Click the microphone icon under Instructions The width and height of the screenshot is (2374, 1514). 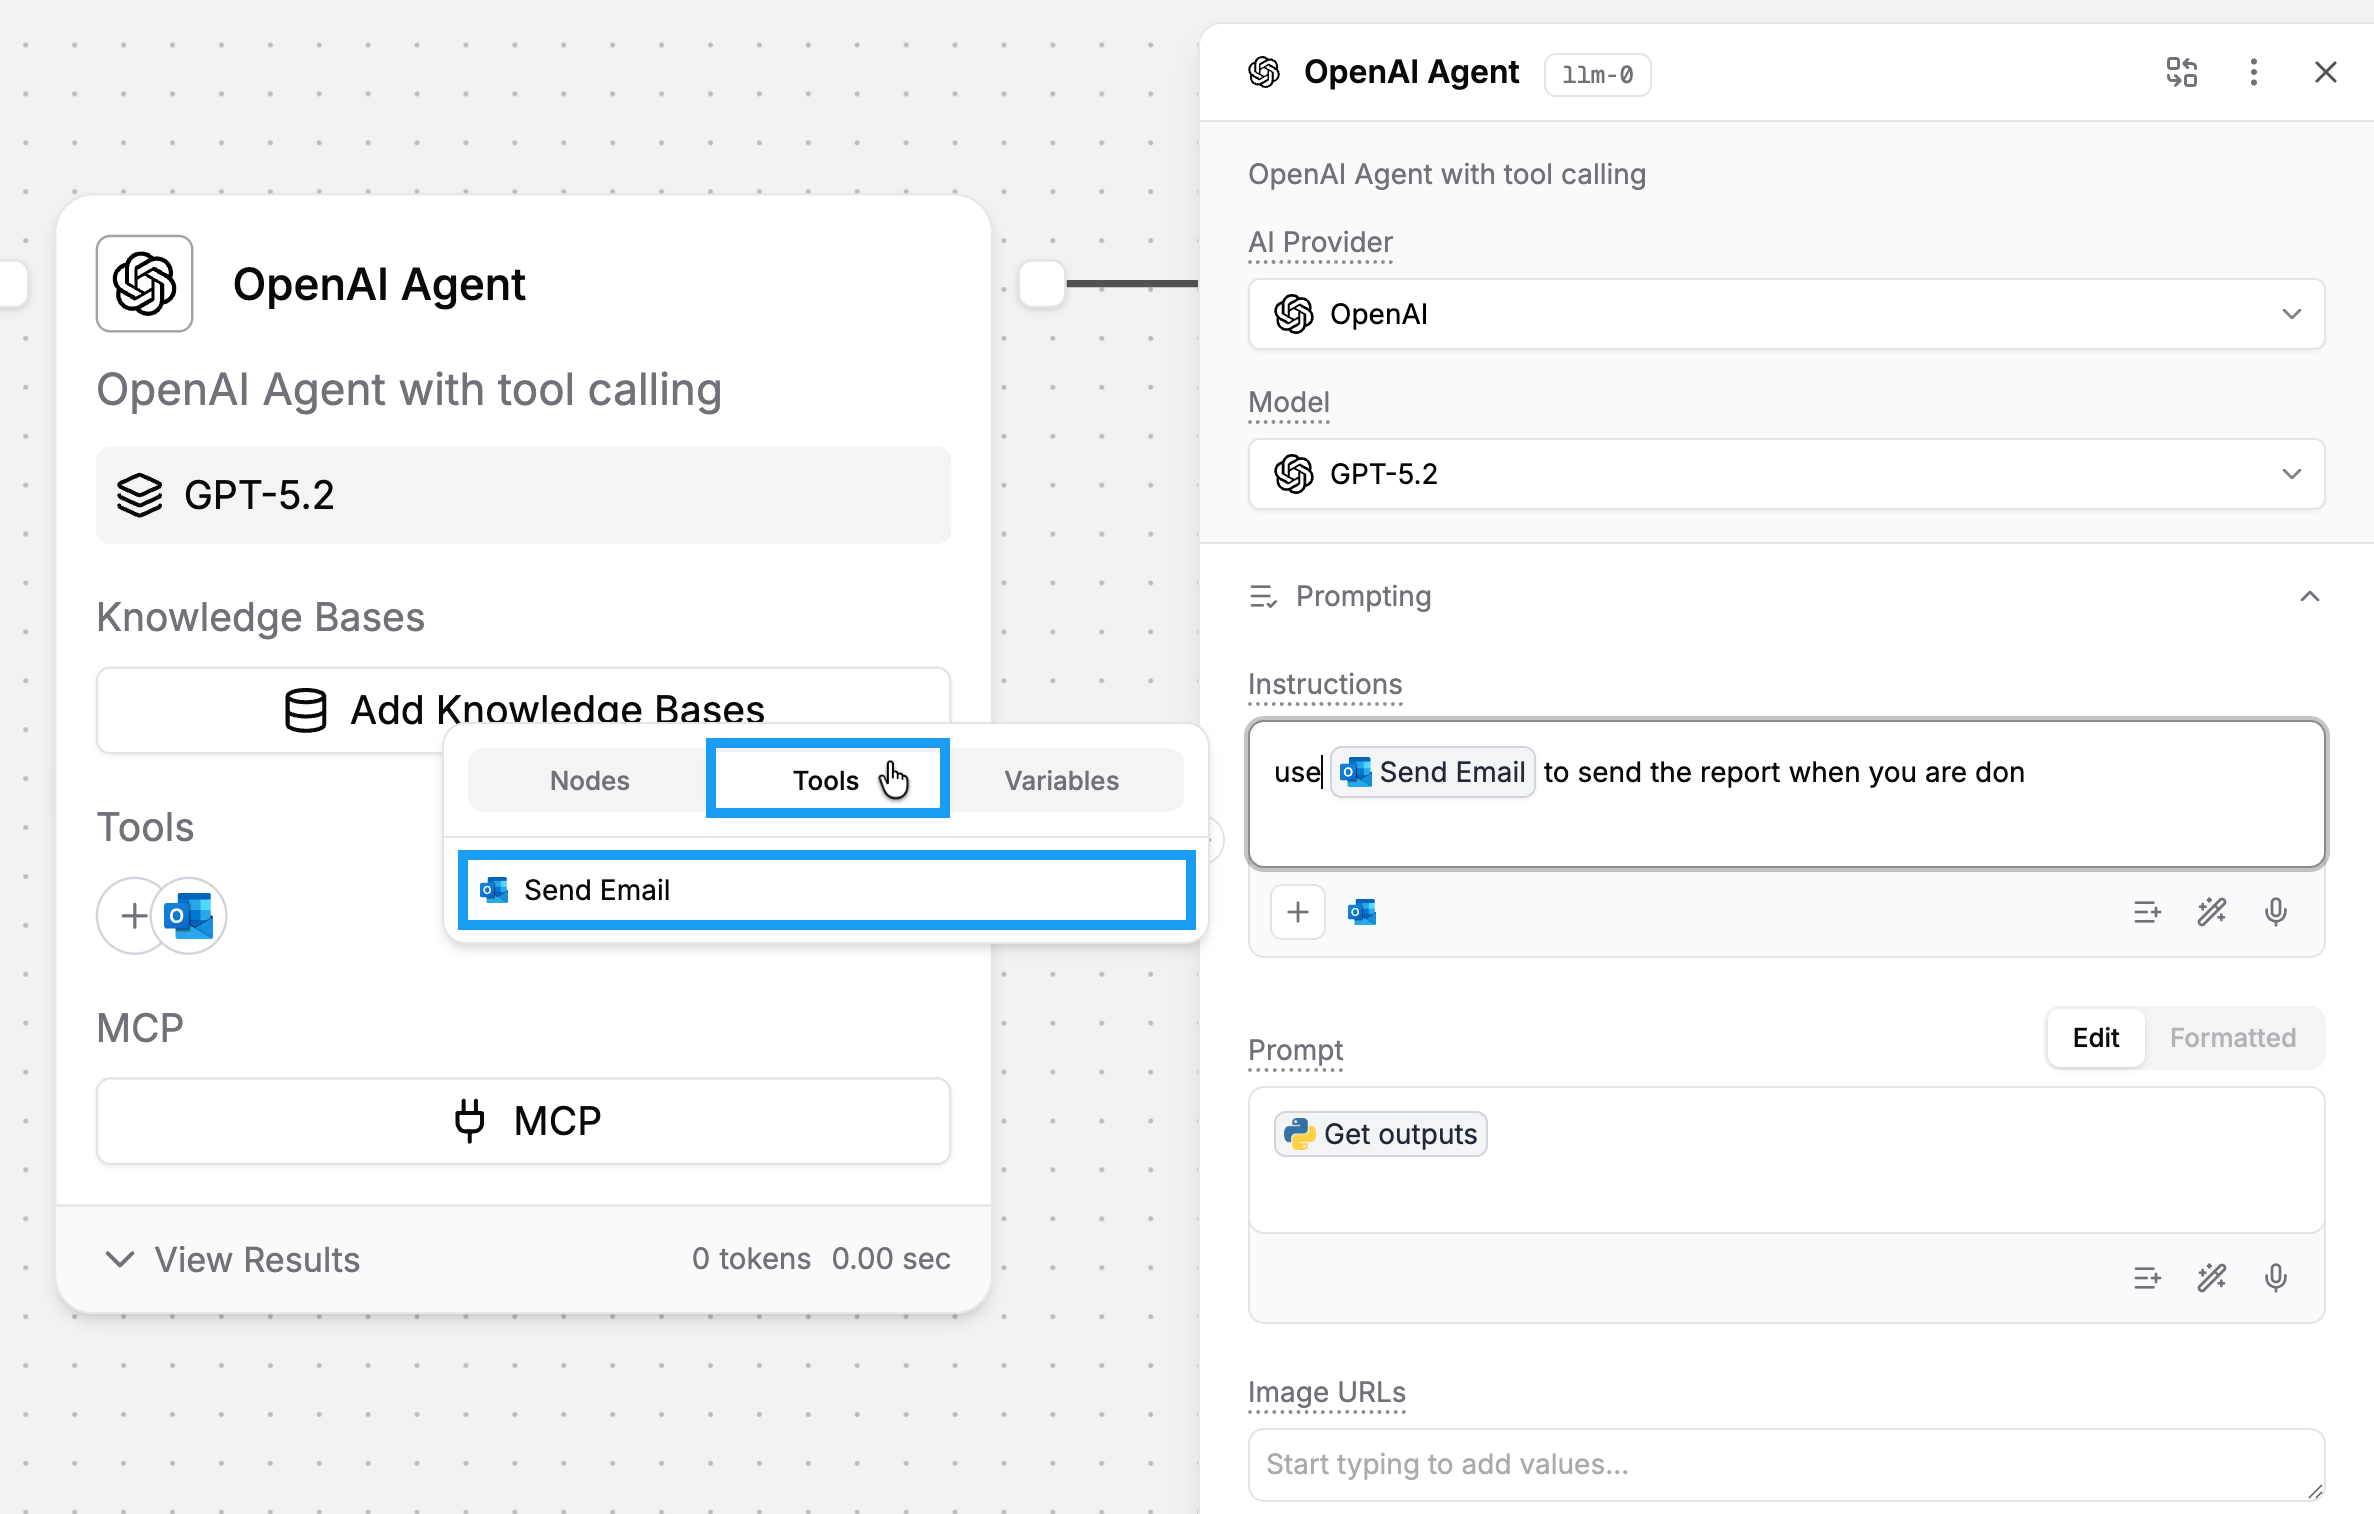[x=2275, y=912]
